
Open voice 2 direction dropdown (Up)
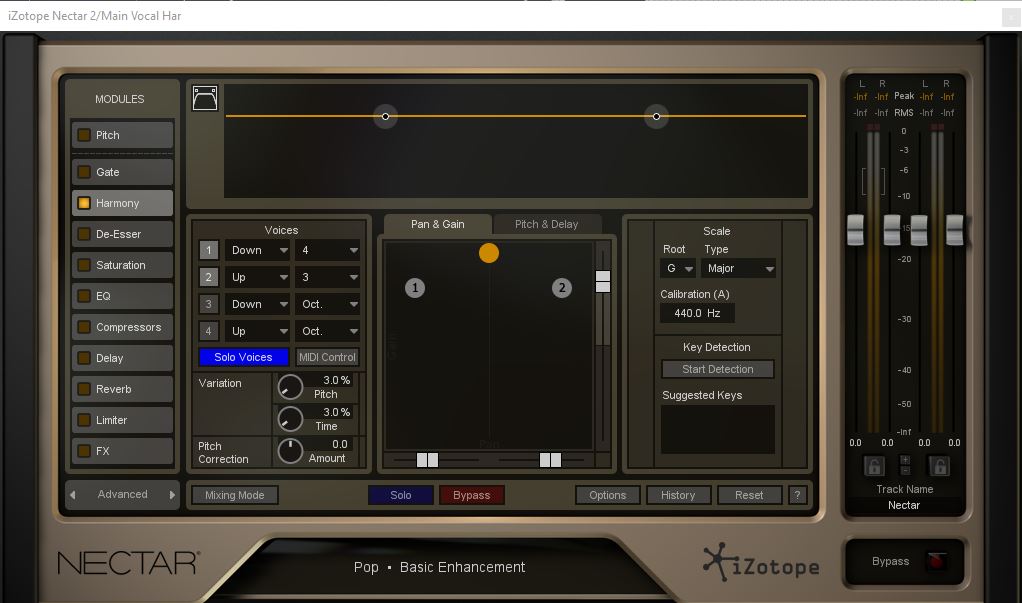click(x=257, y=277)
